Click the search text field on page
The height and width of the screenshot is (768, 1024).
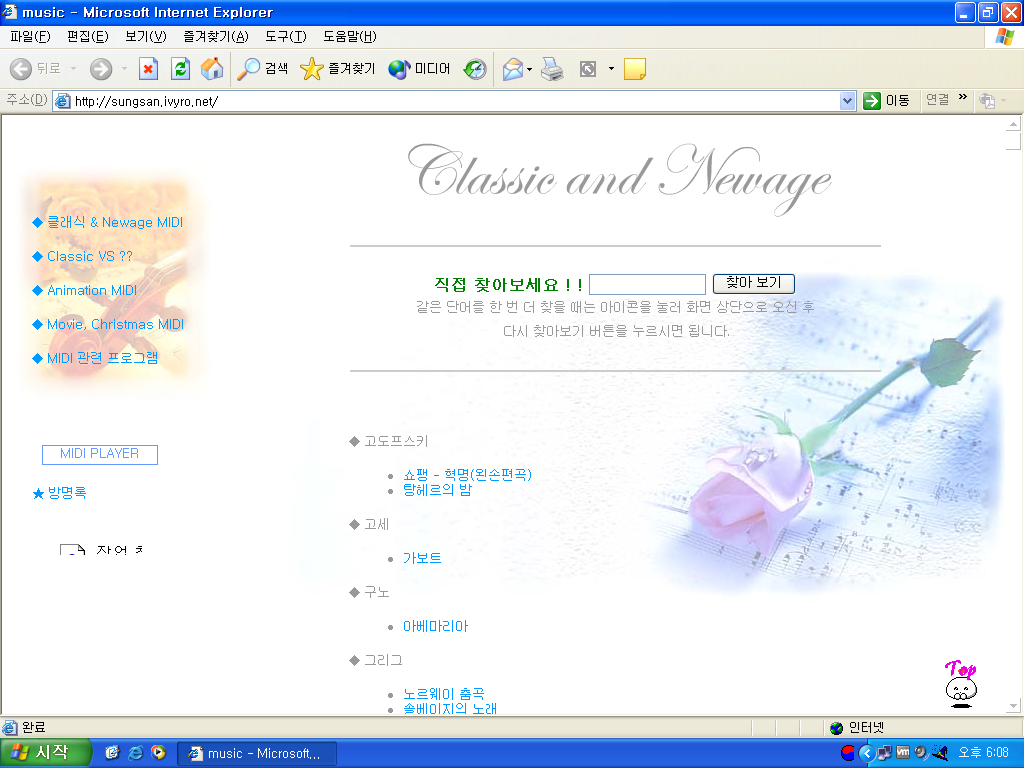(647, 285)
